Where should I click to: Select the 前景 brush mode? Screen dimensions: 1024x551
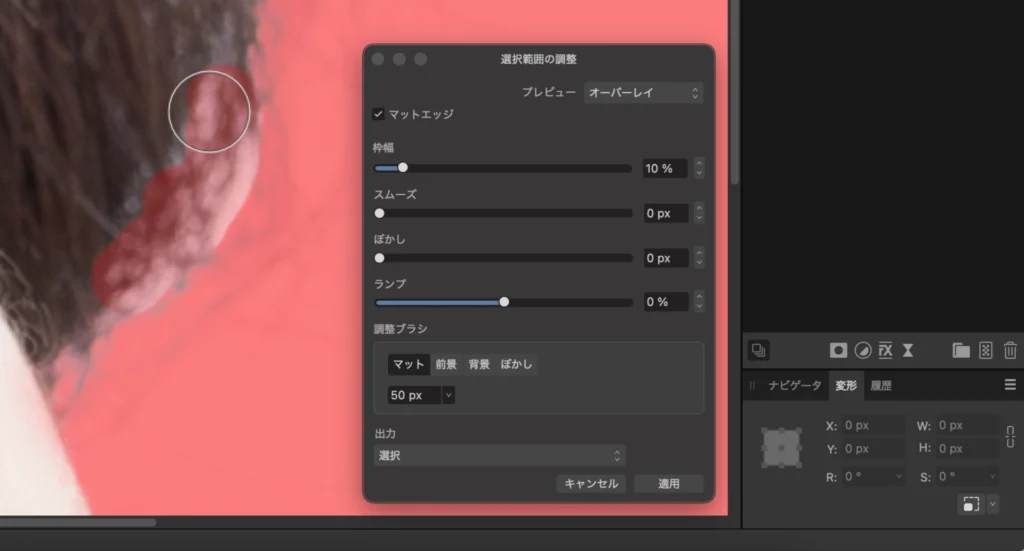[x=446, y=365]
